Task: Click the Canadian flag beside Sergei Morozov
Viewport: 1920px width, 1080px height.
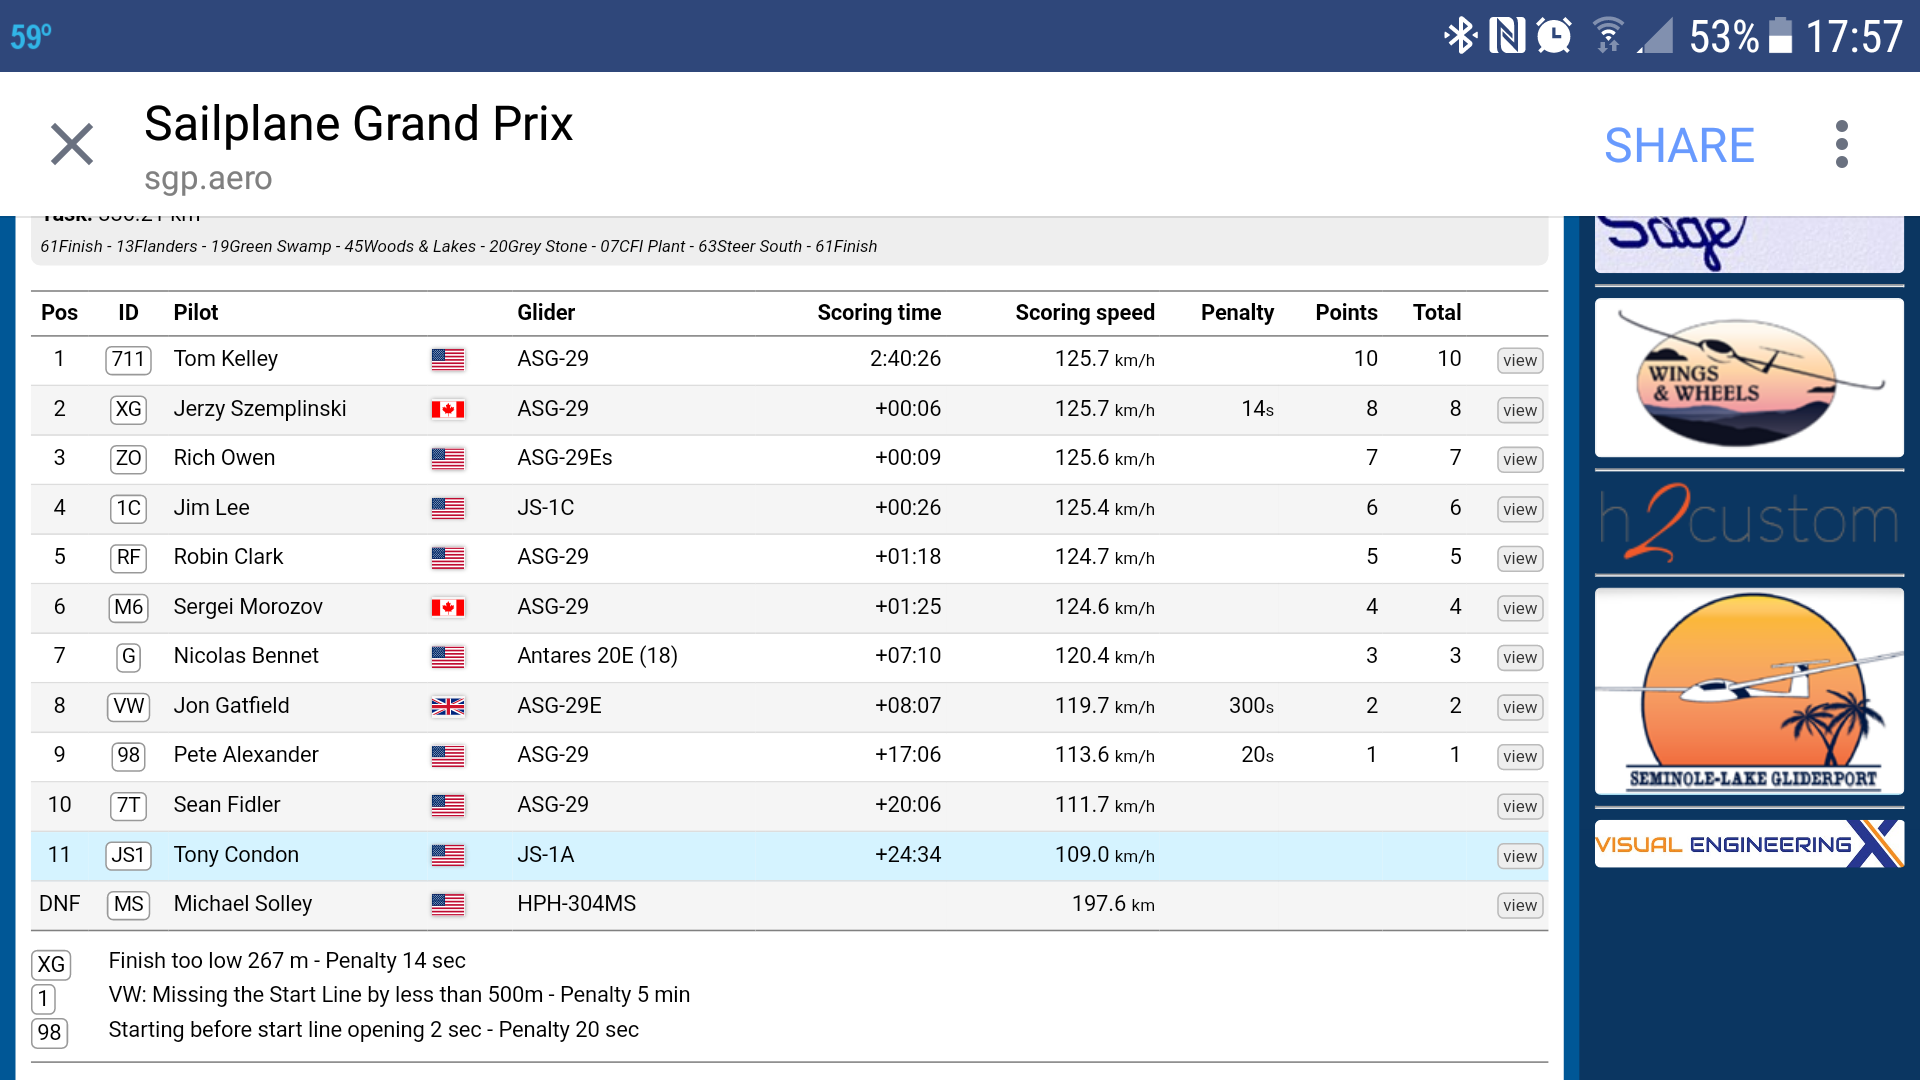Action: click(x=447, y=607)
